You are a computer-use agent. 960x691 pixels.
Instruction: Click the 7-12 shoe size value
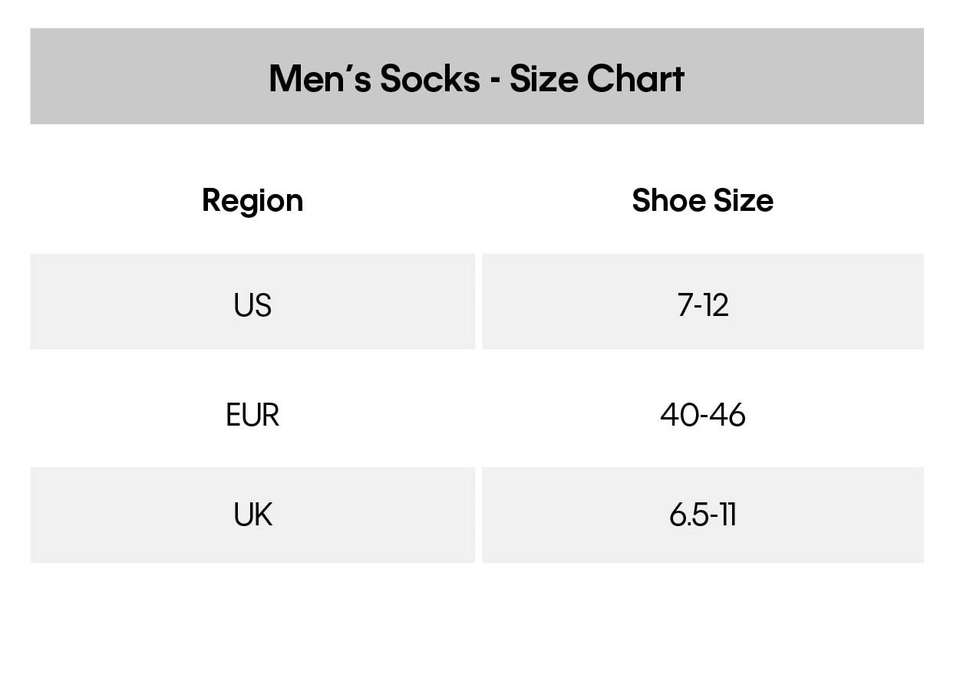click(x=702, y=304)
